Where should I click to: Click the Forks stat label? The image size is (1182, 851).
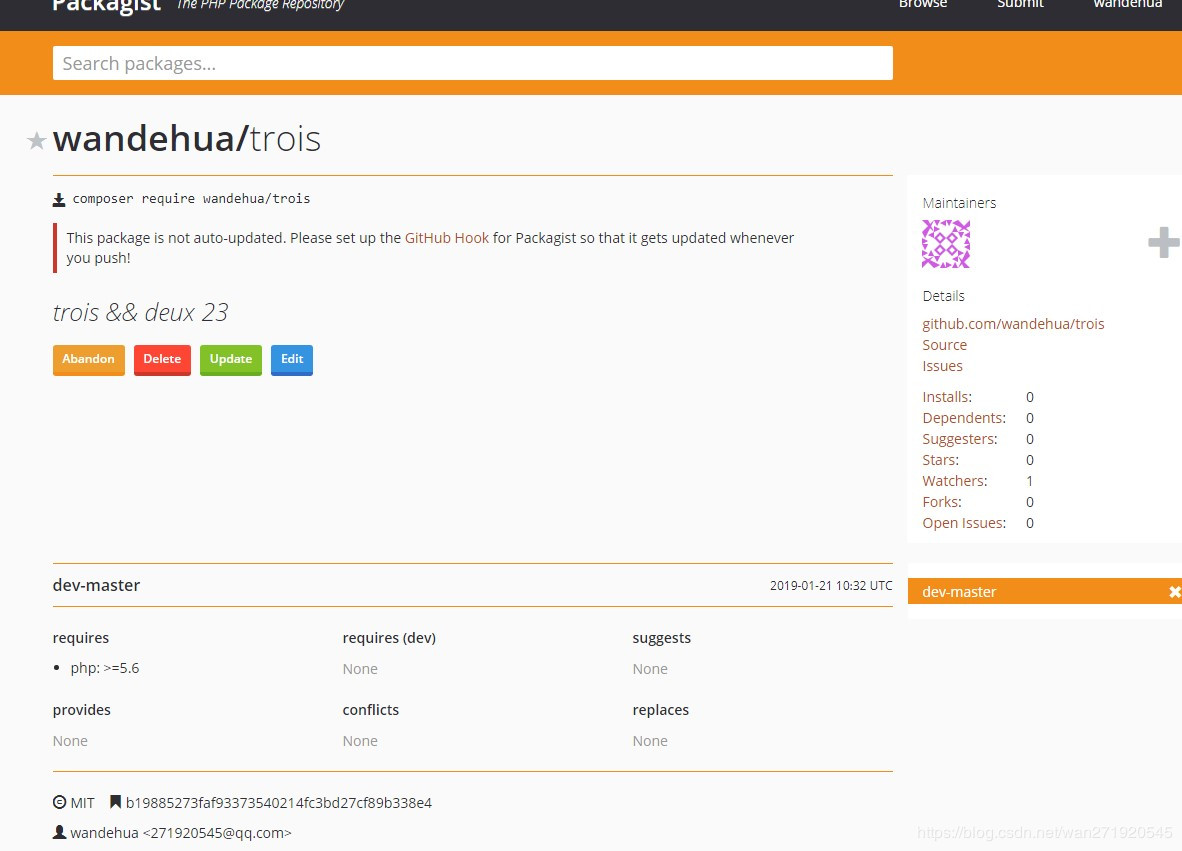[942, 503]
